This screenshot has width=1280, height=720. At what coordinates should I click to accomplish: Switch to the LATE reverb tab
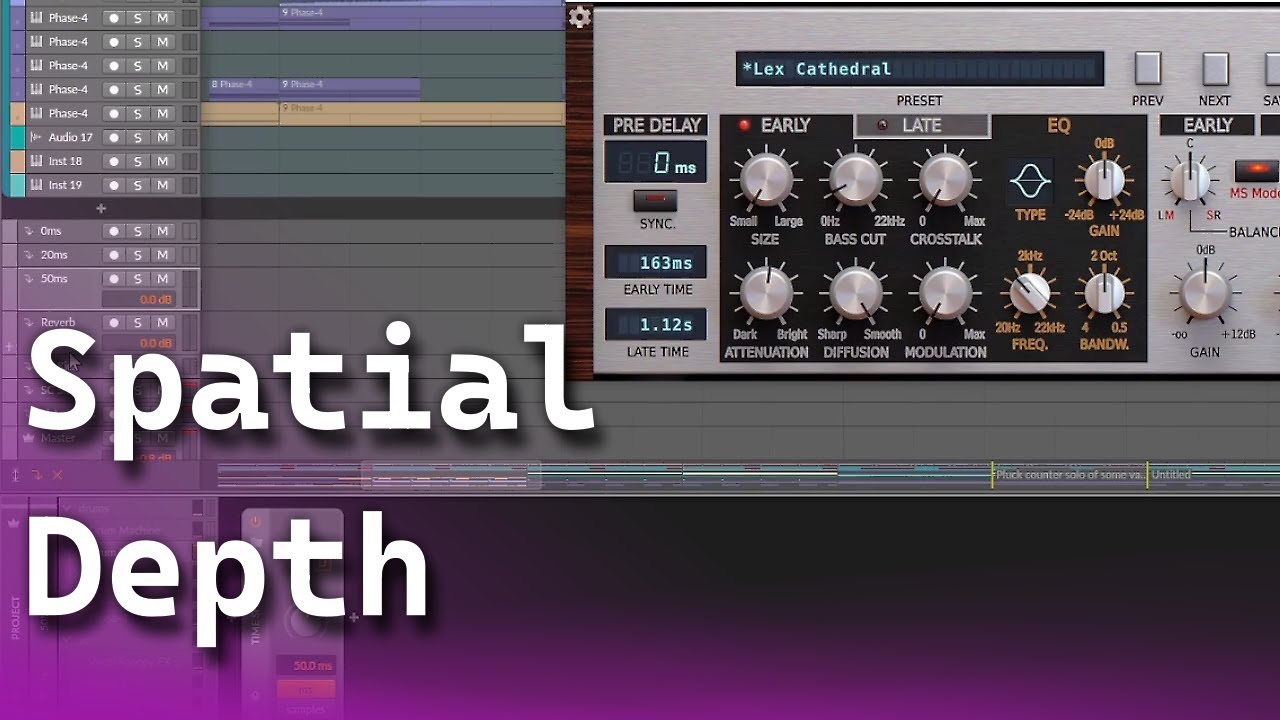click(921, 126)
